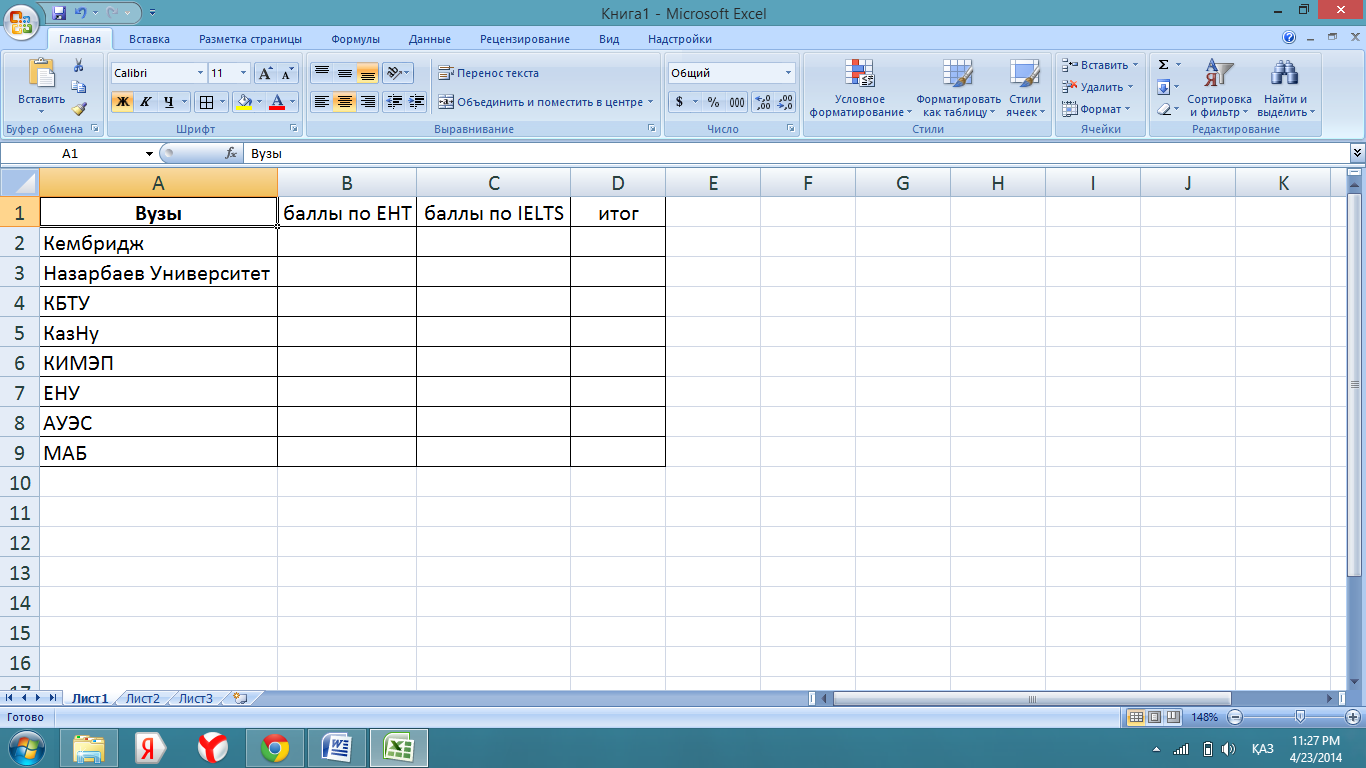Screen dimensions: 1366x768
Task: Select cell containing Назарбаев Университет
Action: click(158, 272)
